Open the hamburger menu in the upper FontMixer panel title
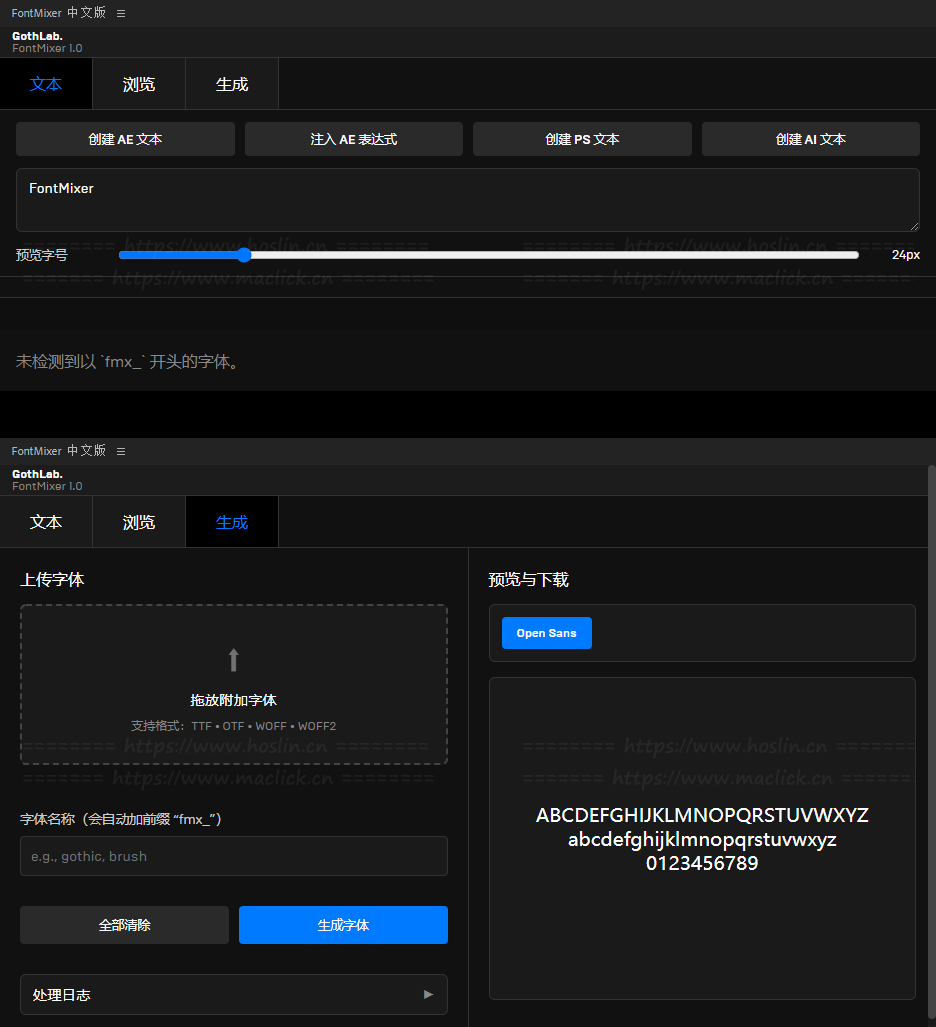 click(121, 14)
